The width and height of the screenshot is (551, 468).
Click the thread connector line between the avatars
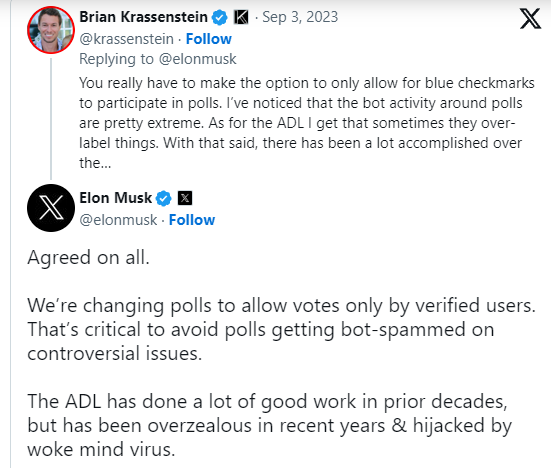(x=51, y=119)
